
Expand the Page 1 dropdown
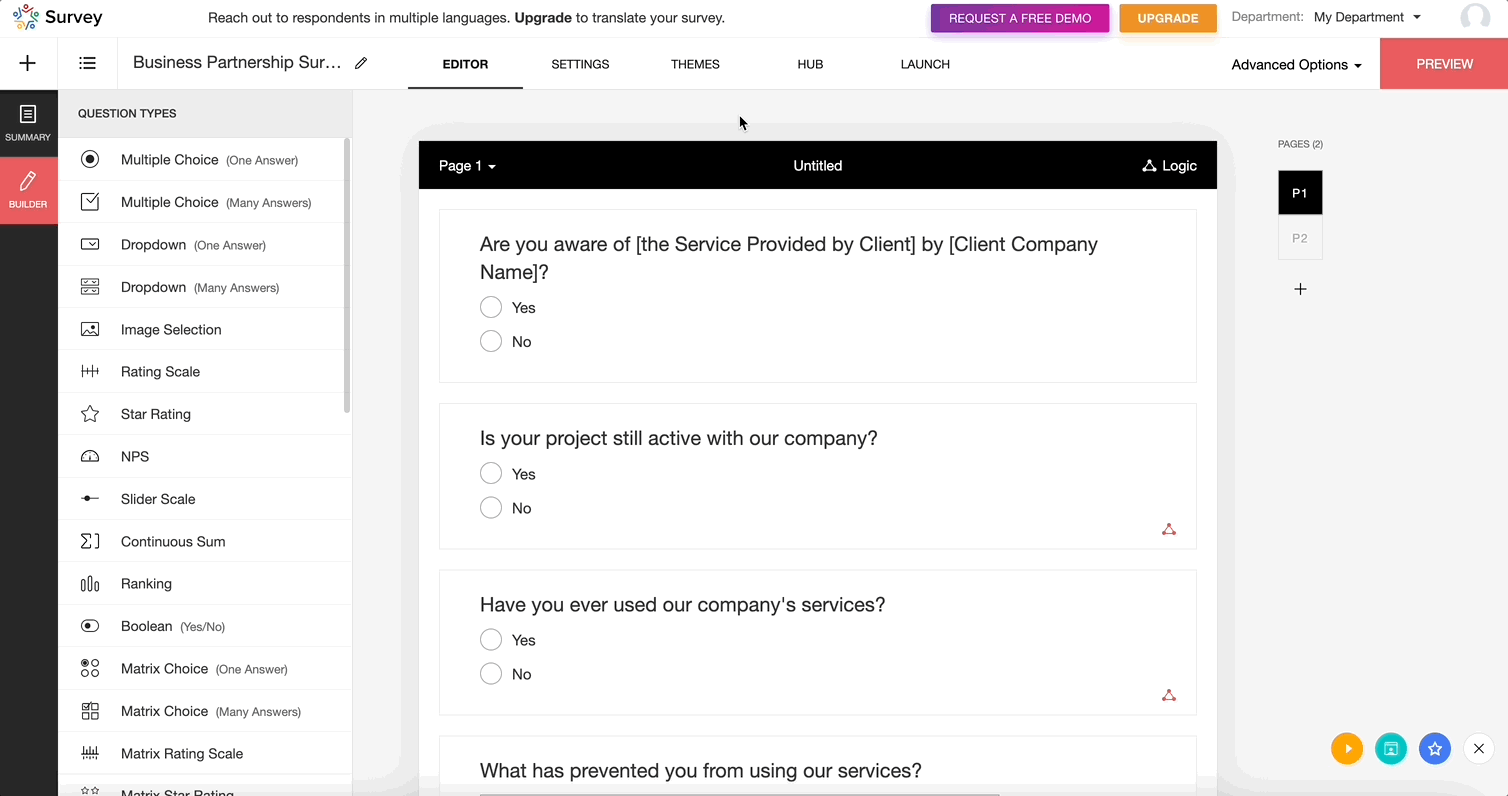(467, 166)
